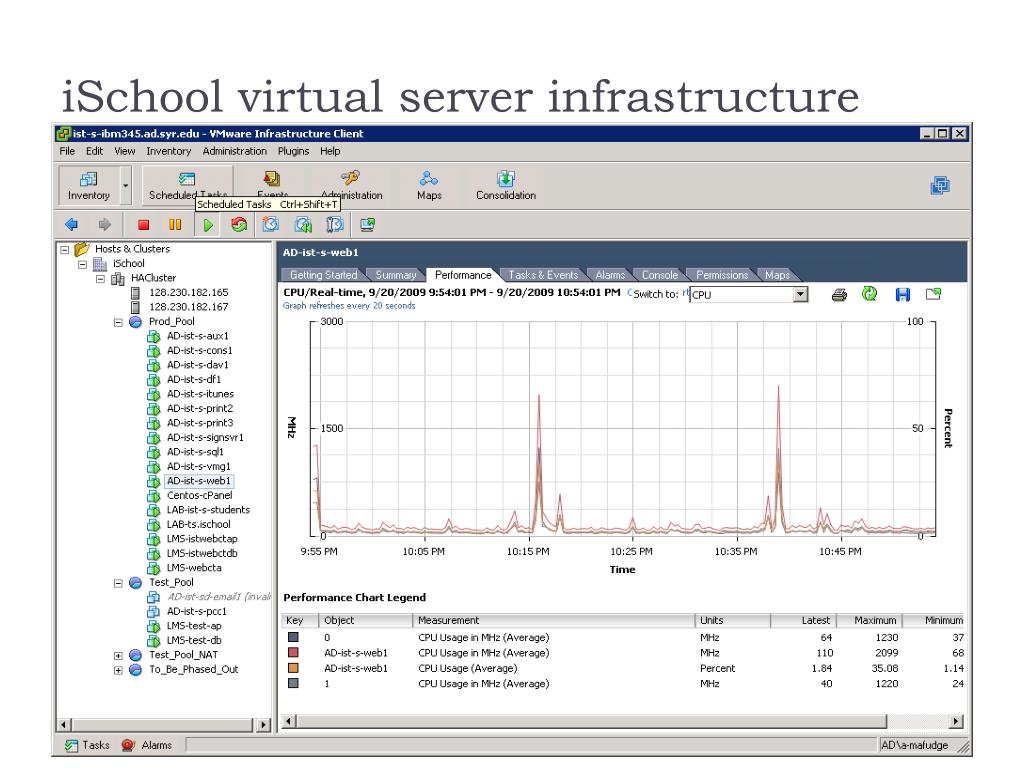The width and height of the screenshot is (1024, 768).
Task: Open the Inventory toolbar button
Action: coord(89,185)
